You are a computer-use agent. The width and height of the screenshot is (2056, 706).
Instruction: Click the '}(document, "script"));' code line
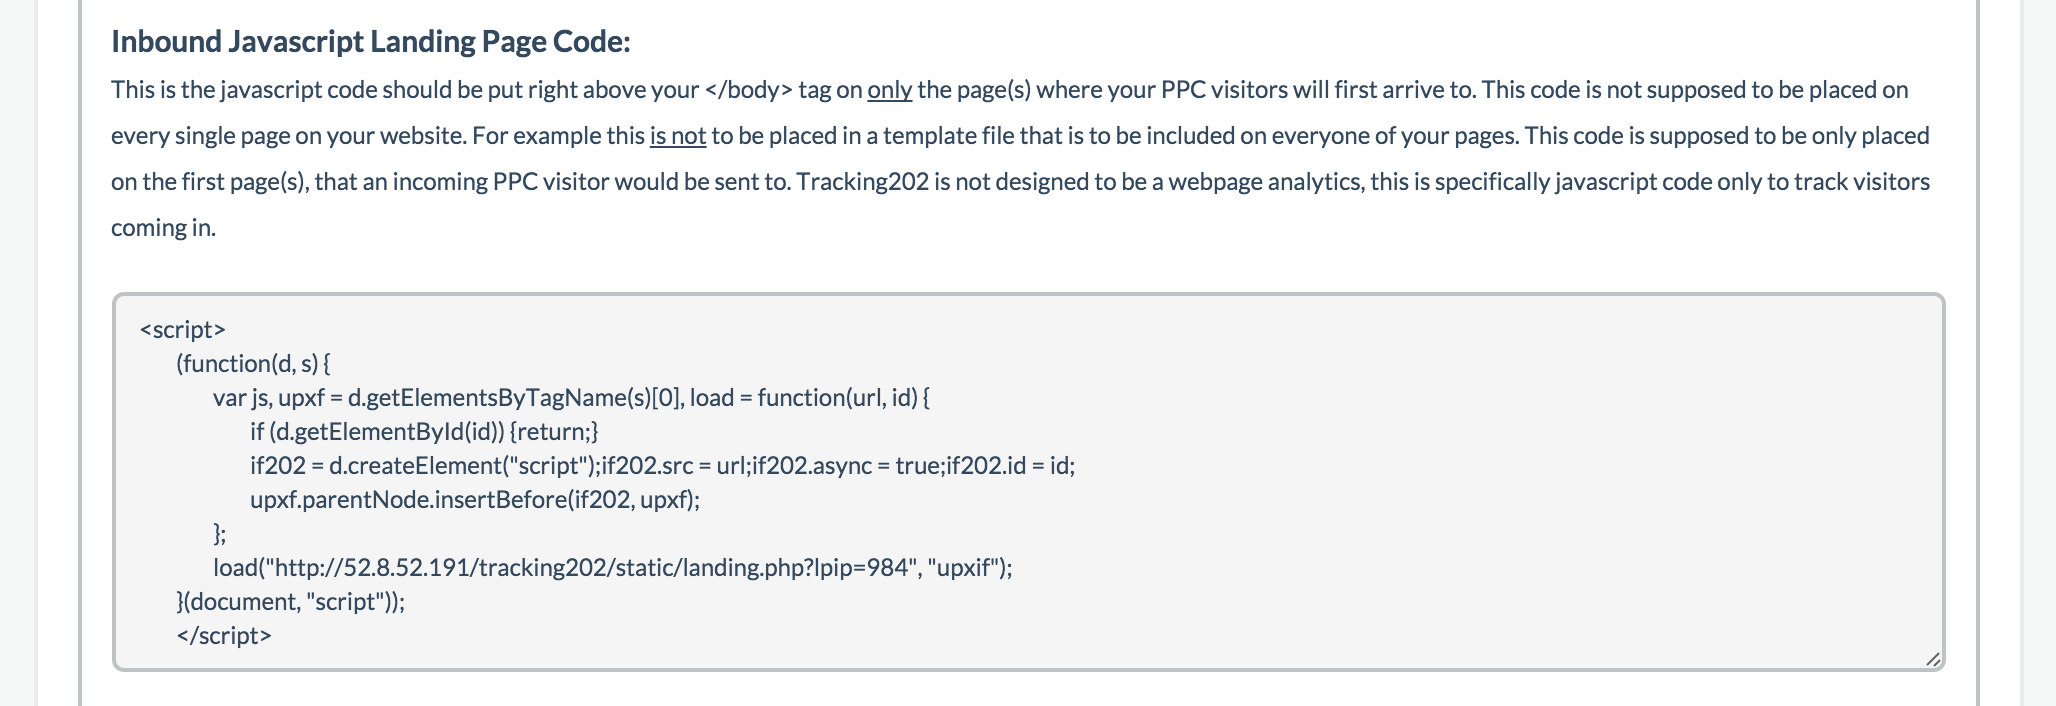click(x=290, y=602)
